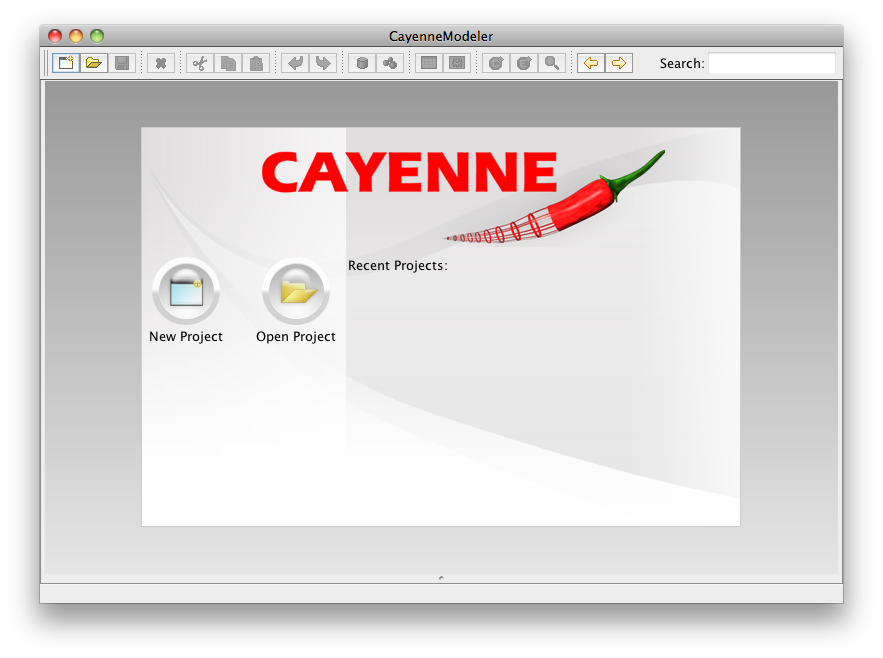Choose Open Project on welcome screen
The height and width of the screenshot is (658, 883).
[296, 292]
